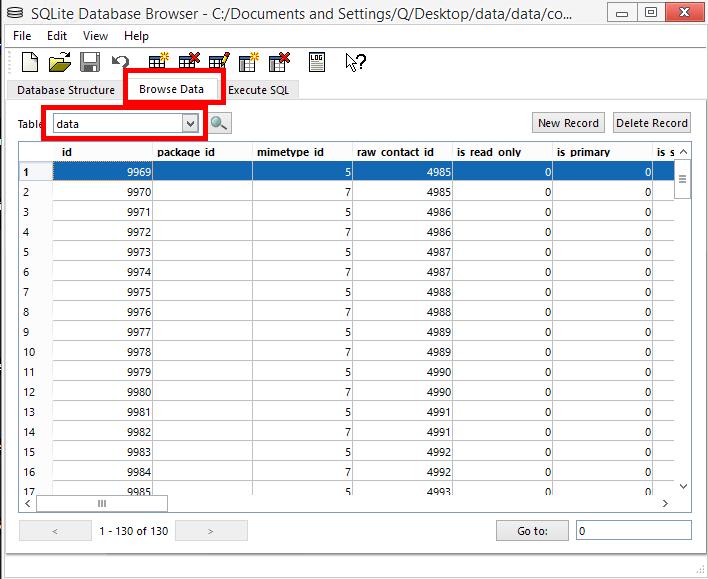The image size is (708, 579).
Task: Open the View menu
Action: [95, 35]
